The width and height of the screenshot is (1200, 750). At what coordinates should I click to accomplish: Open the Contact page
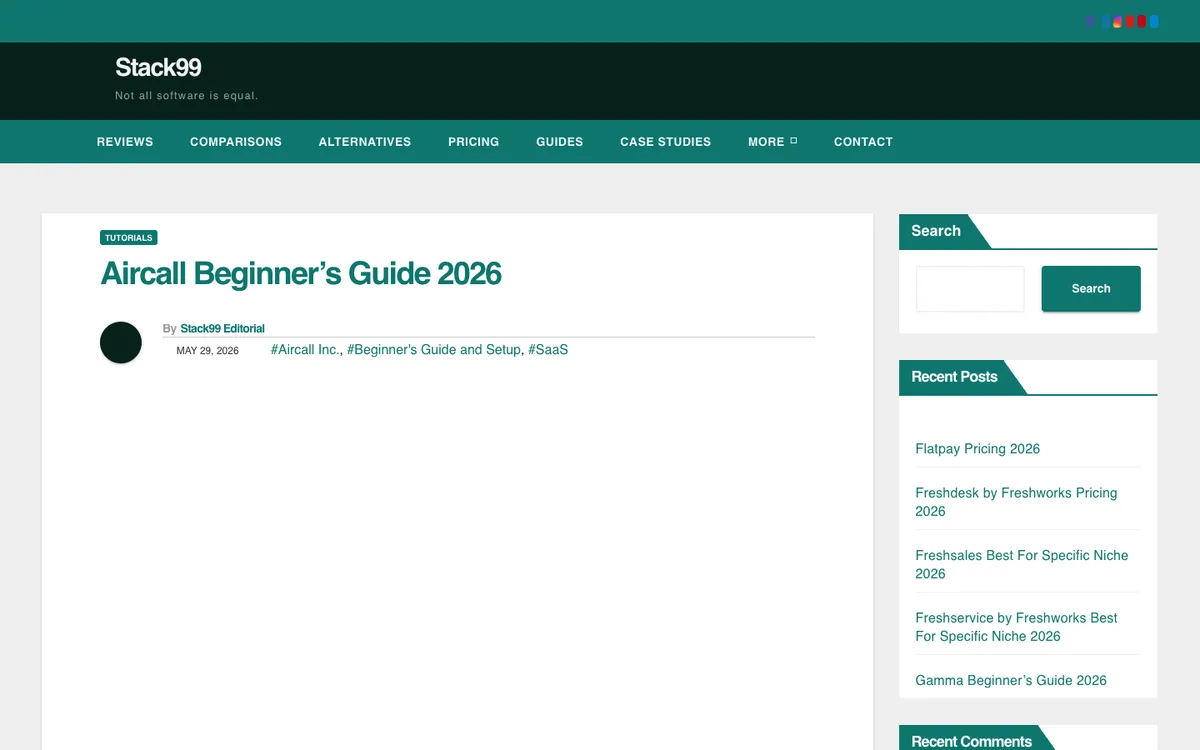click(863, 142)
